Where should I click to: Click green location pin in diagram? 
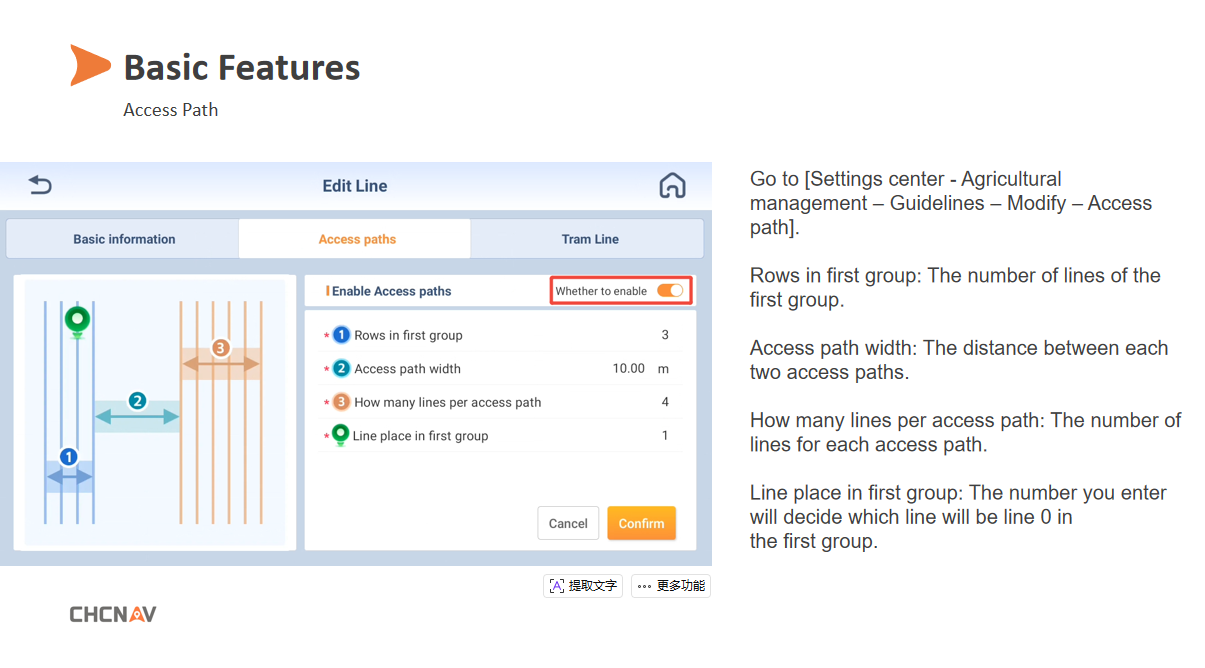(x=77, y=321)
